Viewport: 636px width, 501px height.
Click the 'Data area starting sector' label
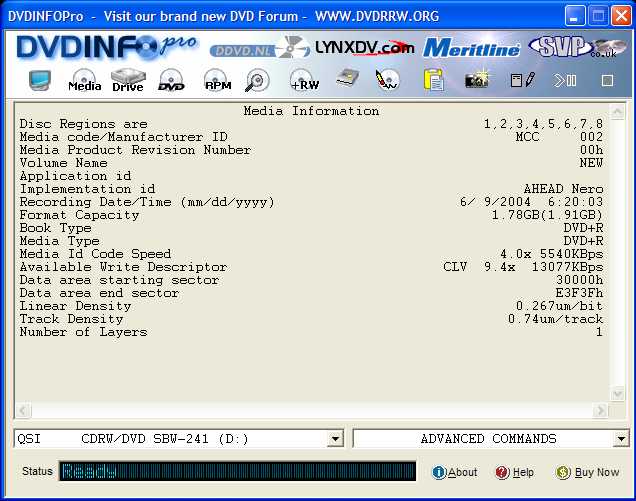(119, 280)
